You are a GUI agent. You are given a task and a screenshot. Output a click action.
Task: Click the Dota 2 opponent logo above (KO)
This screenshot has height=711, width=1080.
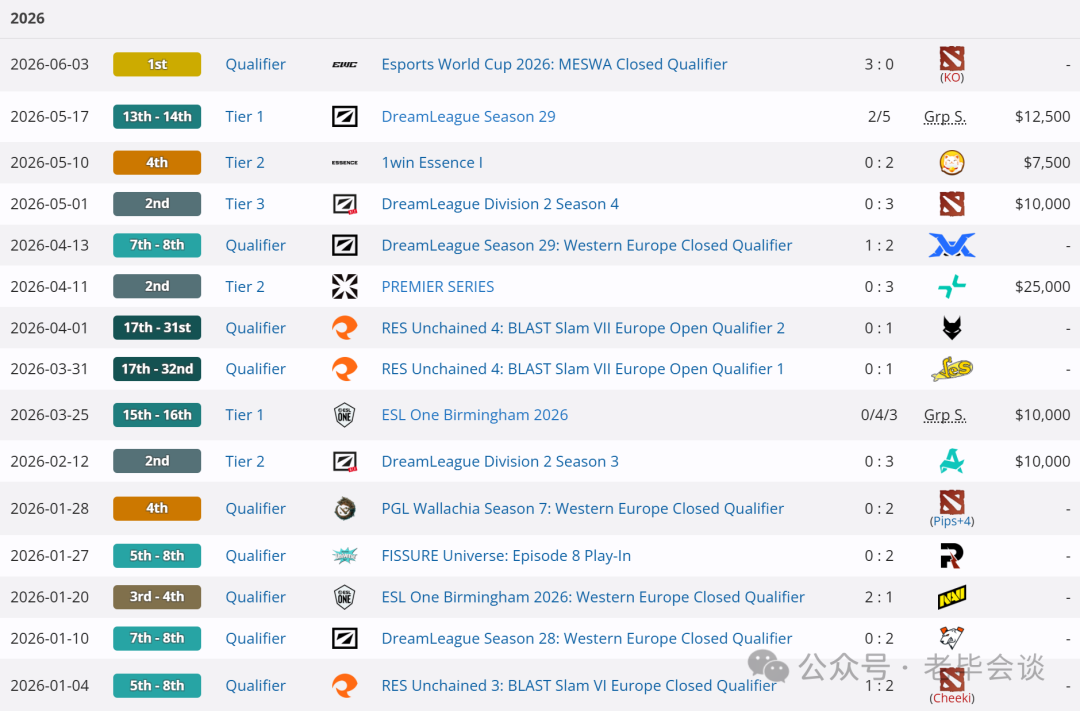(952, 59)
